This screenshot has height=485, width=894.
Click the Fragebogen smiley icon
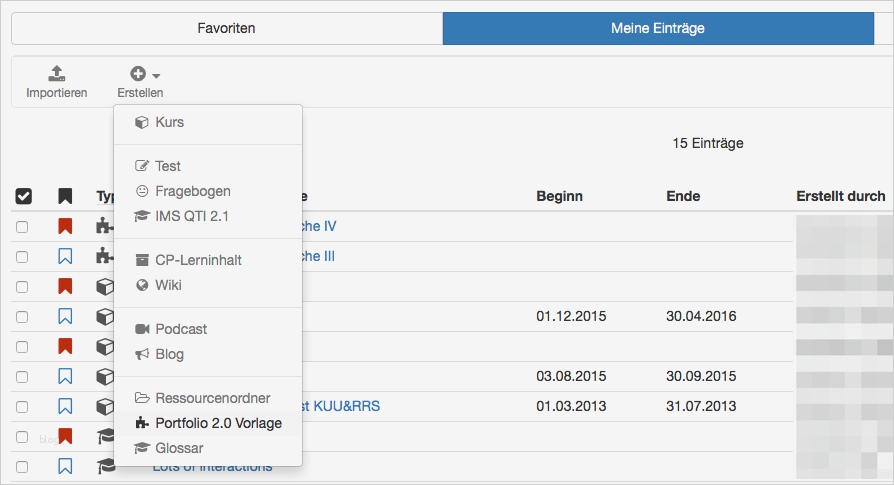tap(142, 191)
